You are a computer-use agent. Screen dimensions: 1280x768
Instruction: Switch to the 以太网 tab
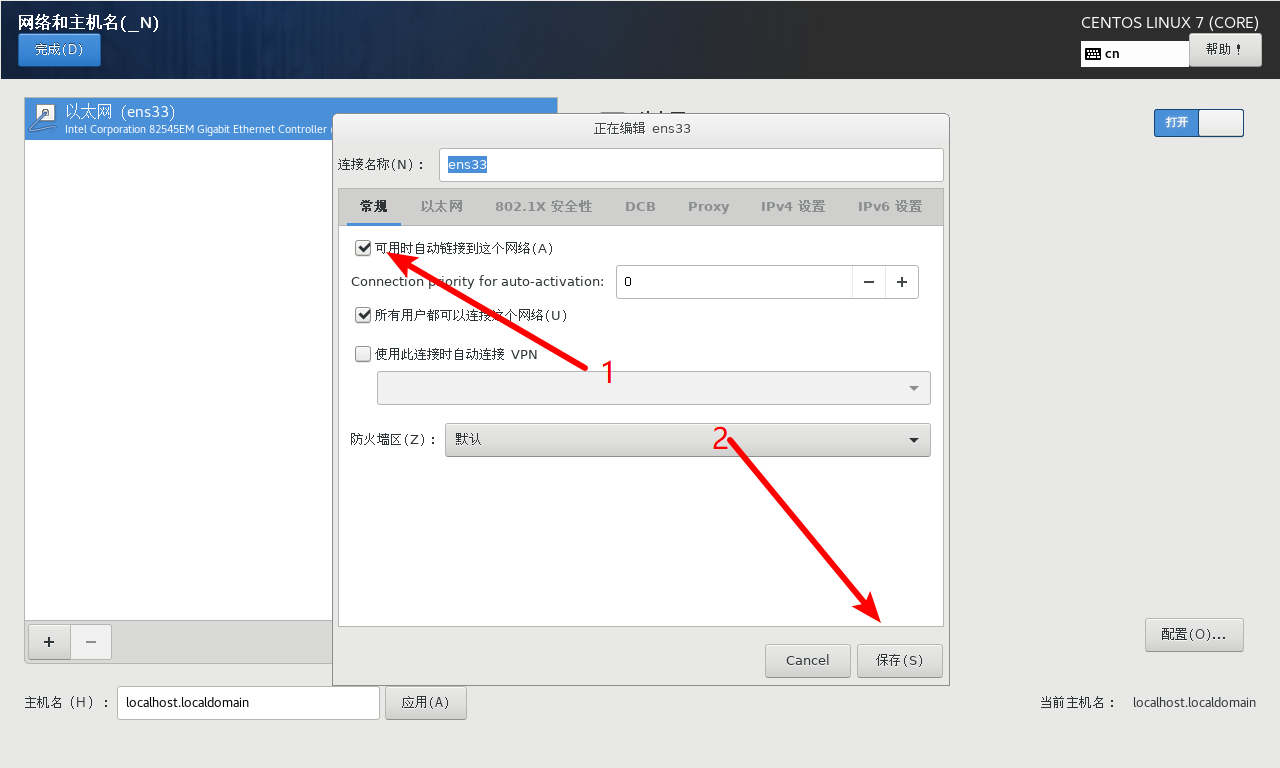[442, 207]
